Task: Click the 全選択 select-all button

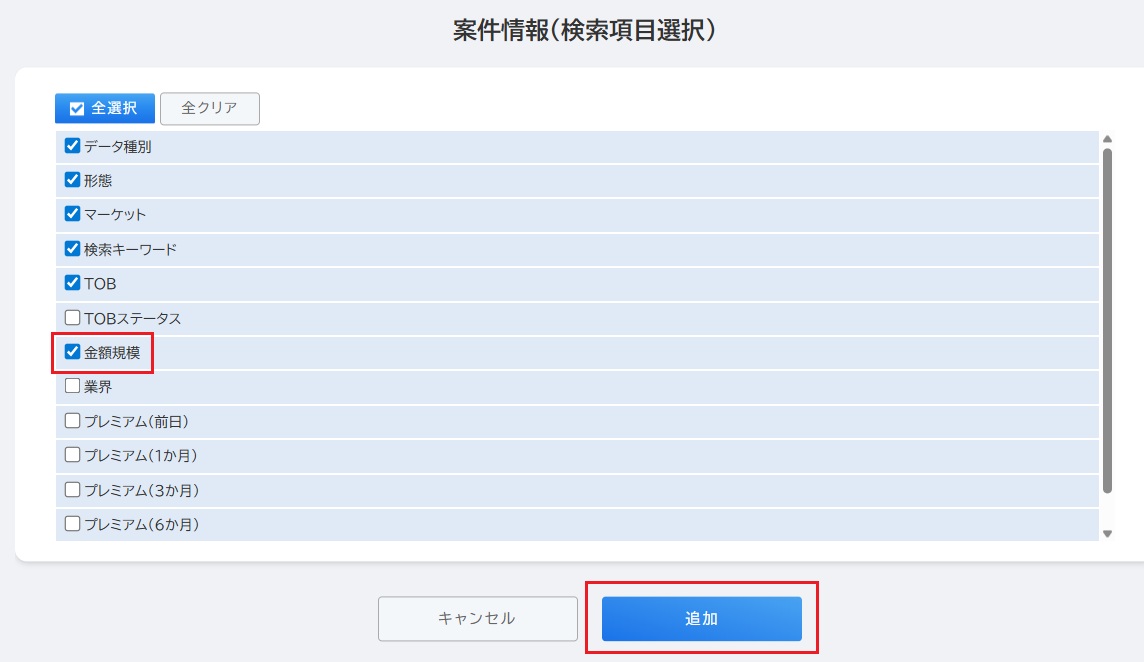Action: point(104,108)
